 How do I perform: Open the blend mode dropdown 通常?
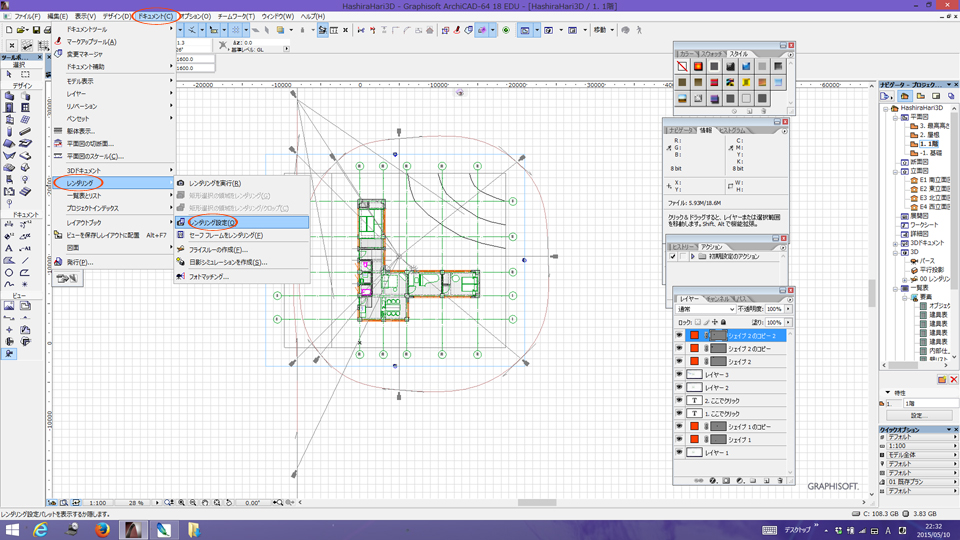coord(706,309)
